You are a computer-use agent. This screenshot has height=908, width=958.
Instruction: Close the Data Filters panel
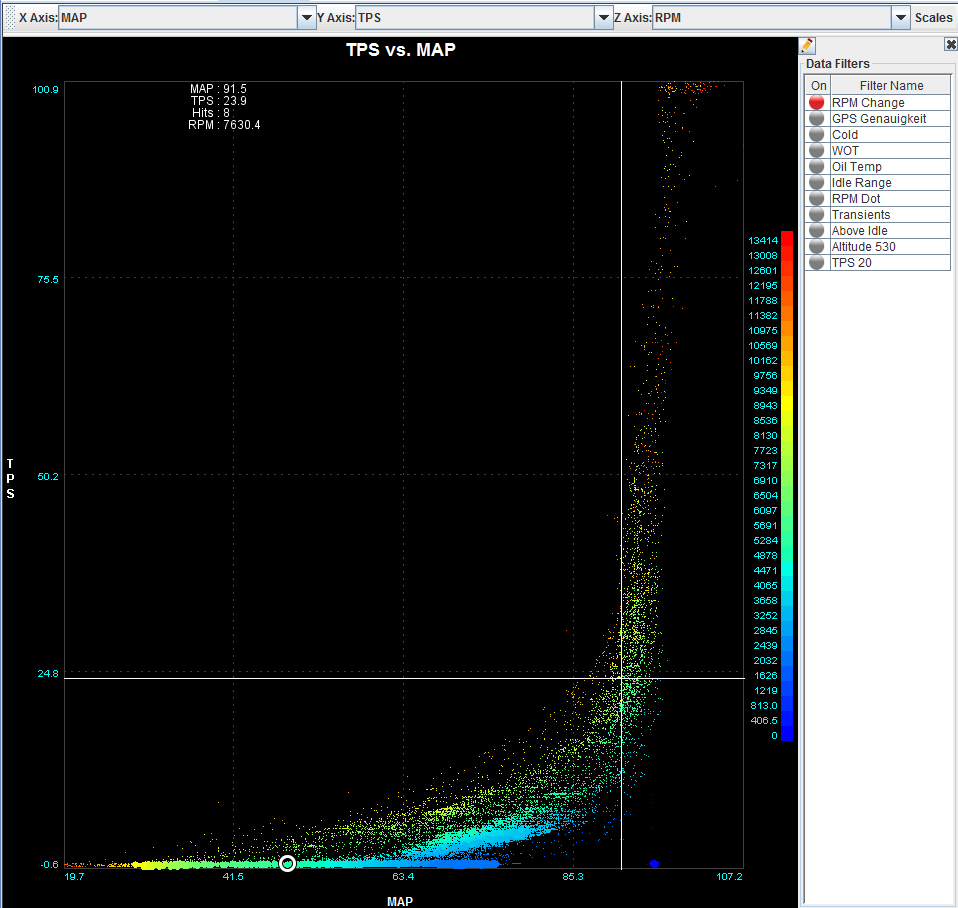point(950,45)
